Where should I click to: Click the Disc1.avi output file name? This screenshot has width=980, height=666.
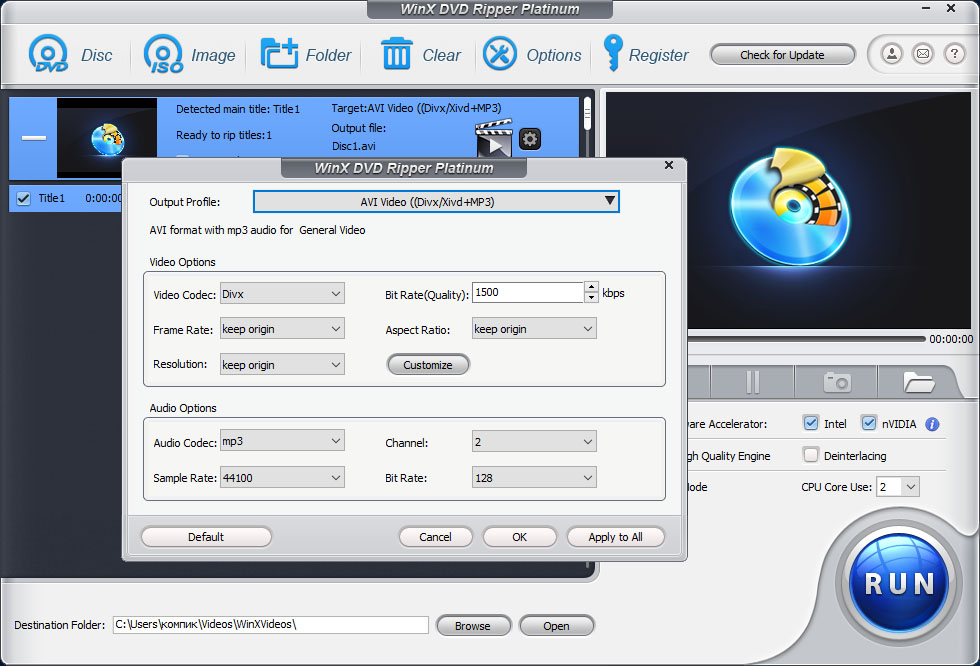[354, 146]
